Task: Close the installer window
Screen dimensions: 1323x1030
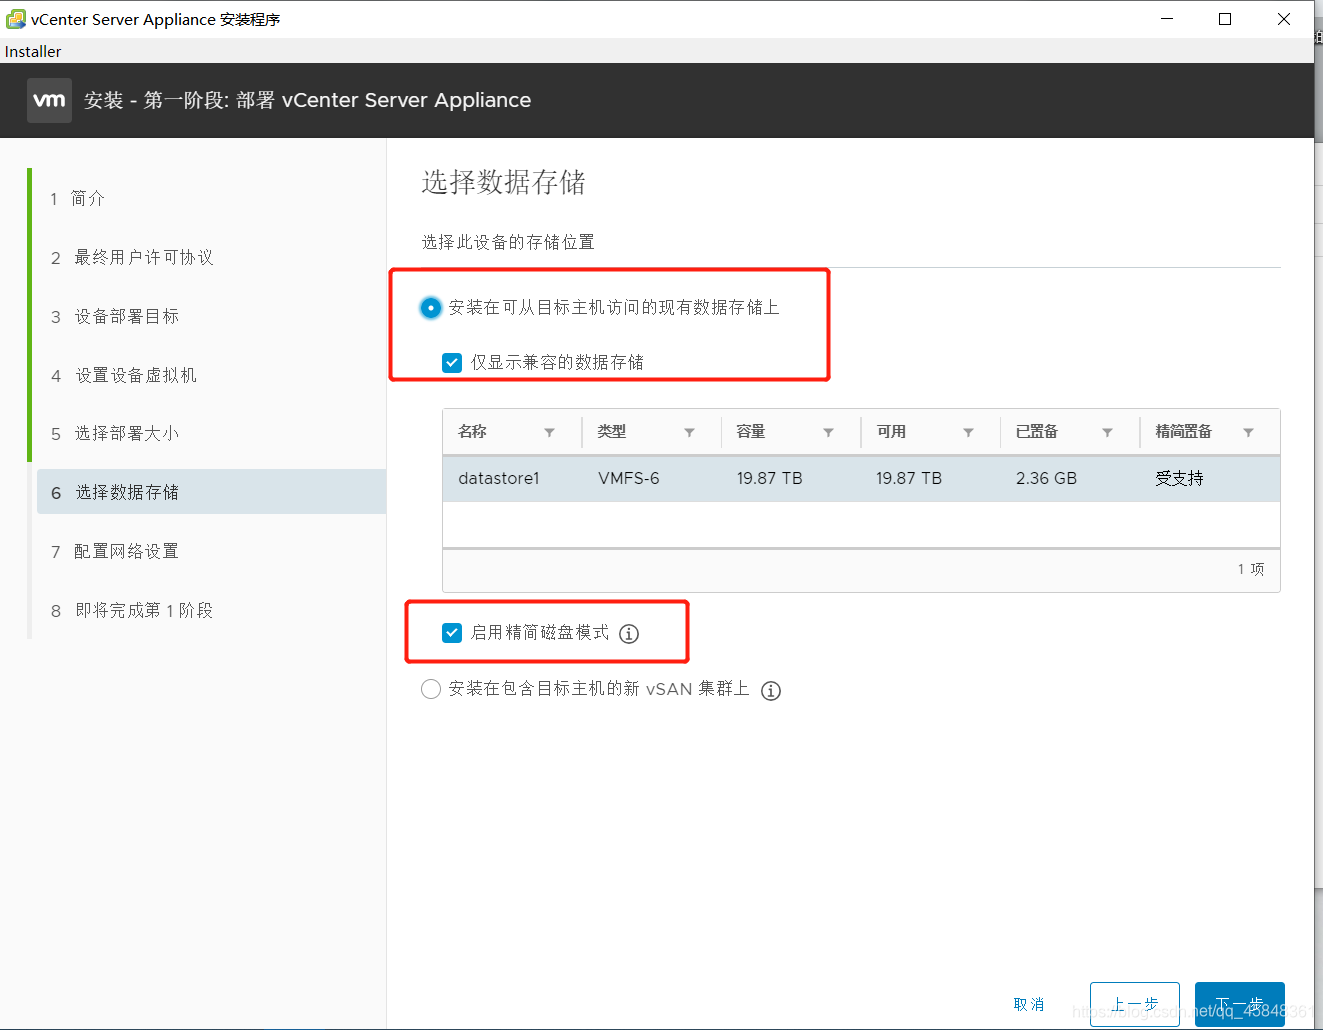Action: (1284, 19)
